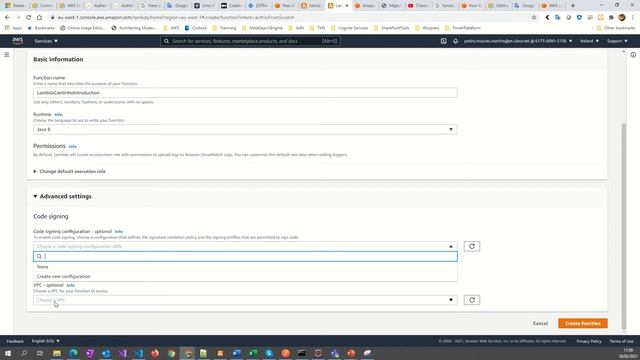Open the CloudShell icon in AWS header
The width and height of the screenshot is (640, 360).
click(443, 41)
